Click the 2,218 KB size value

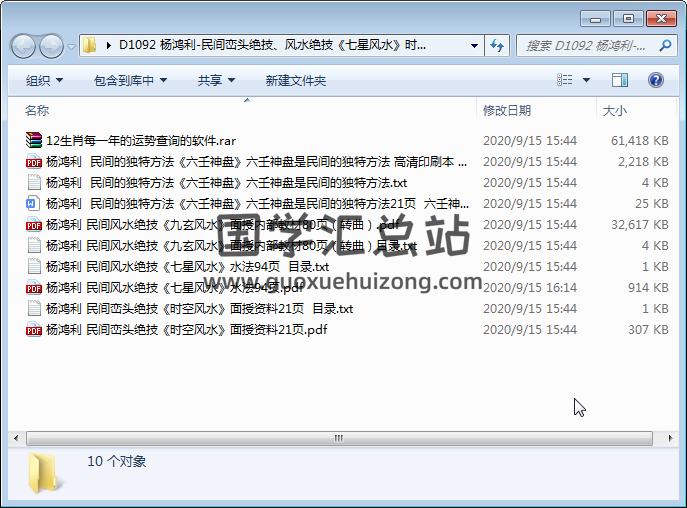(x=643, y=162)
